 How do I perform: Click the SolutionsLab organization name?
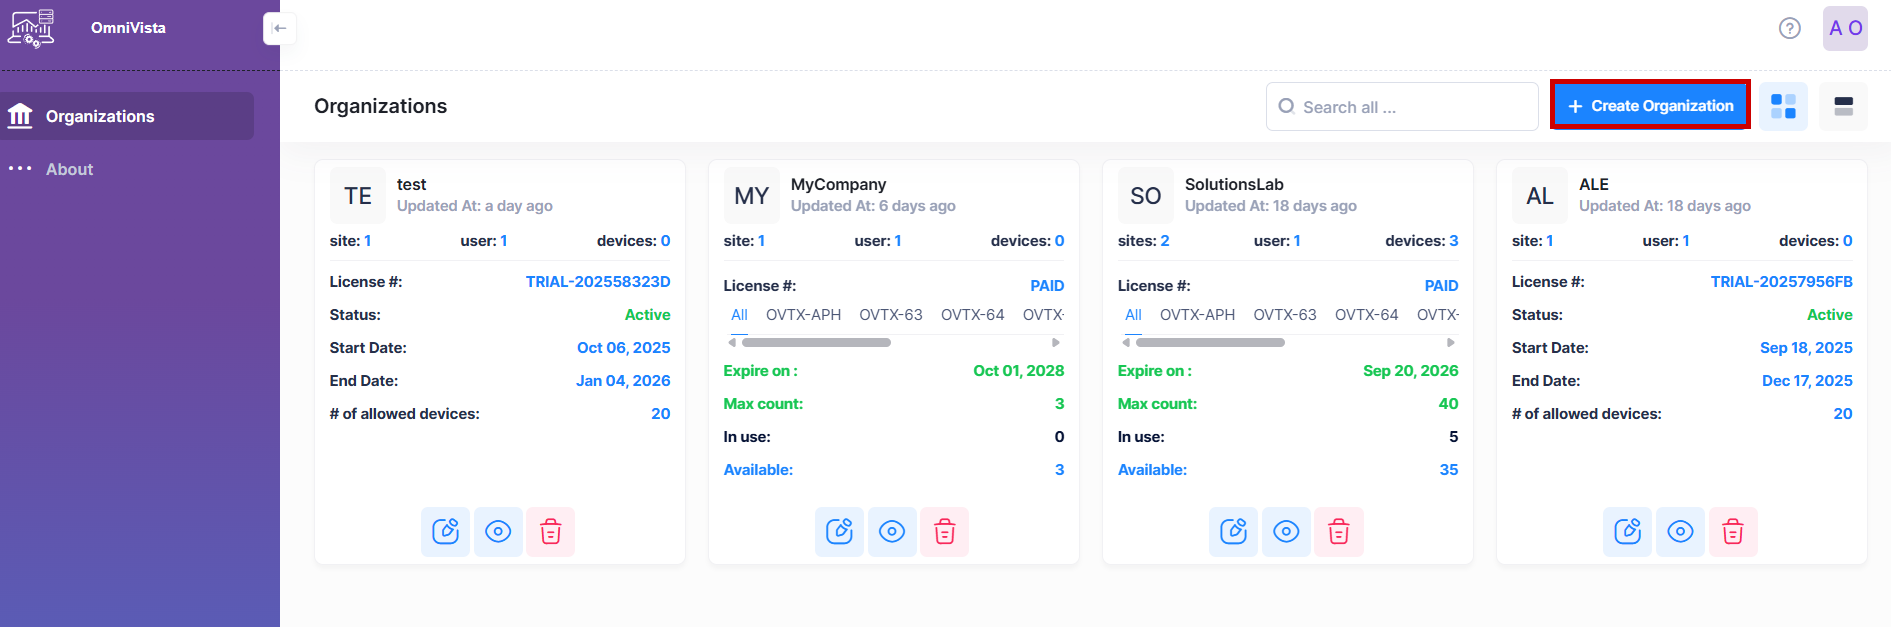pyautogui.click(x=1234, y=184)
